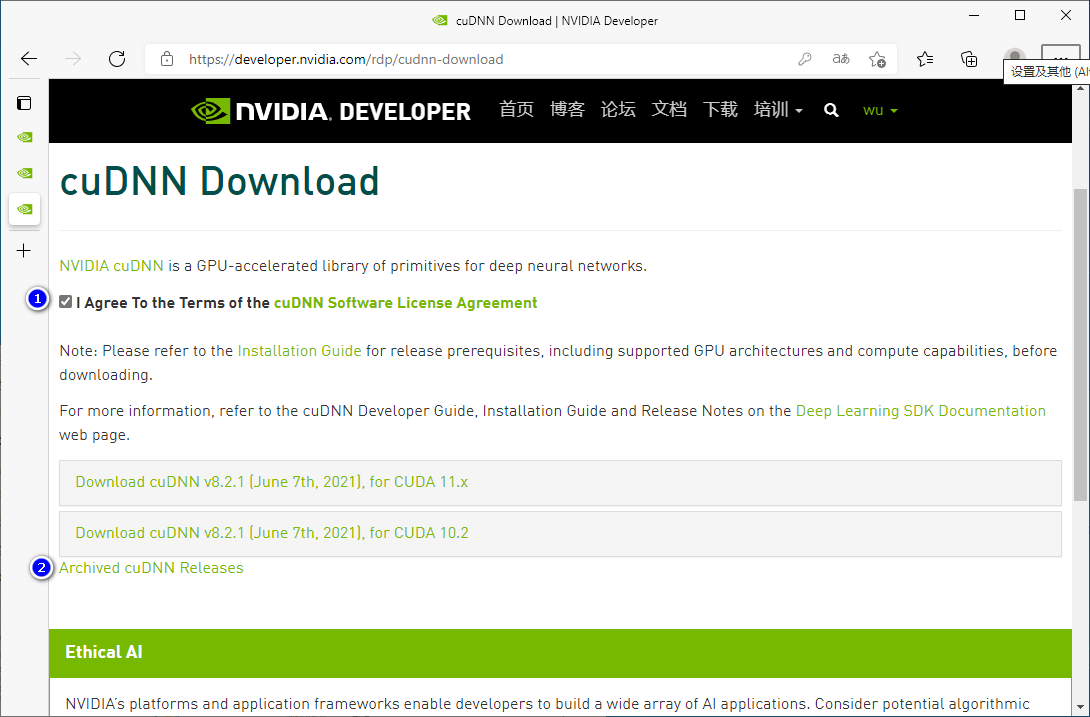Open the Installation Guide link
This screenshot has width=1090, height=717.
[x=299, y=351]
